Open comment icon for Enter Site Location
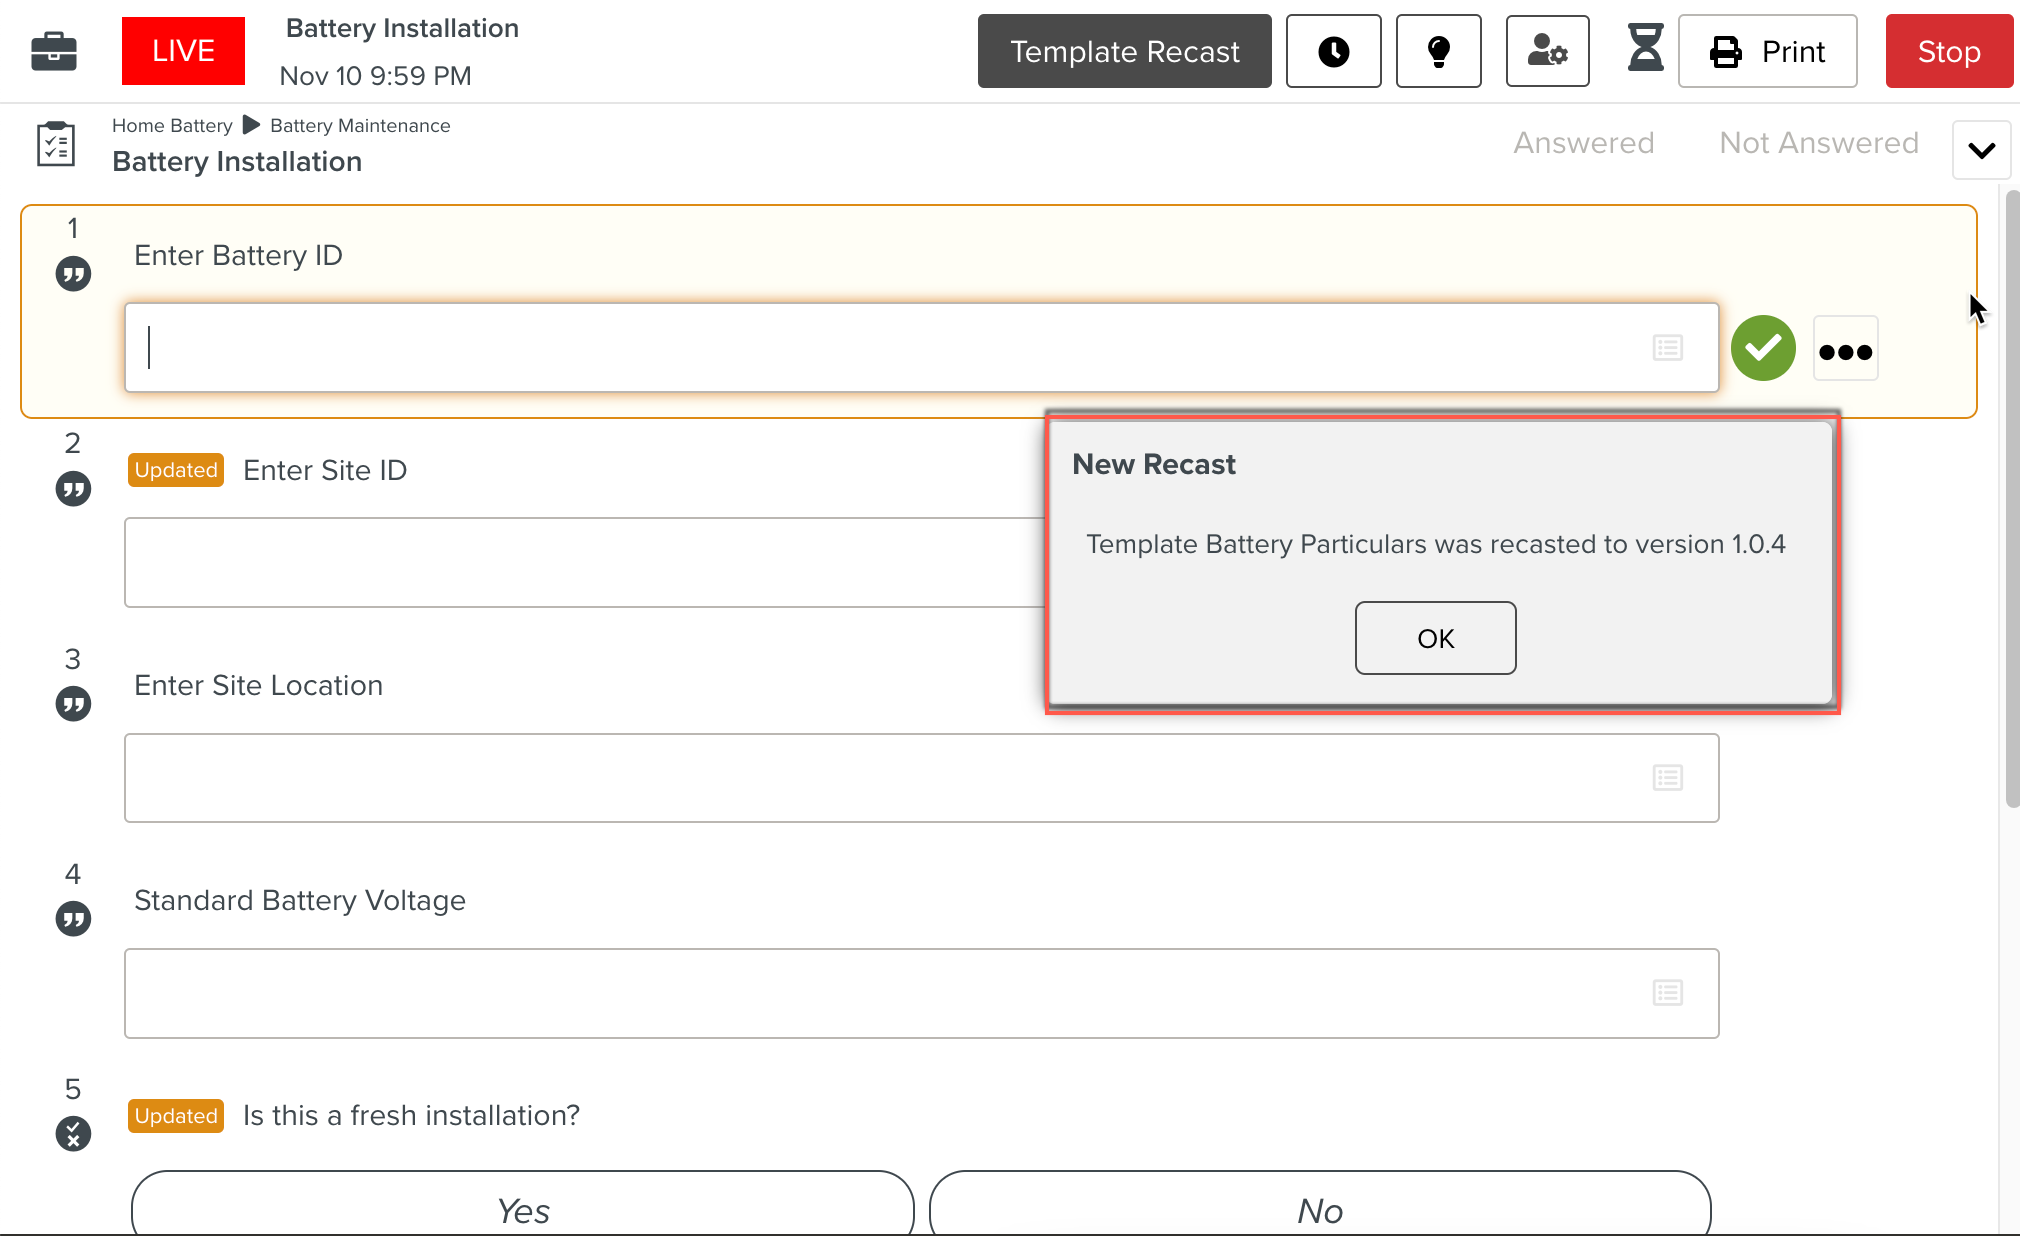This screenshot has width=2020, height=1236. [x=73, y=704]
